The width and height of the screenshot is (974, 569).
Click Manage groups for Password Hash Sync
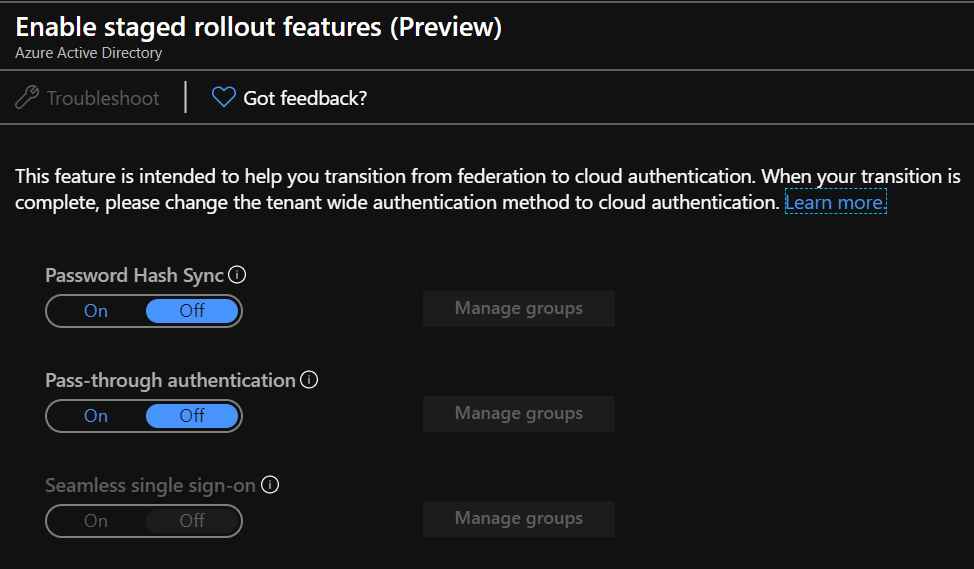coord(518,309)
